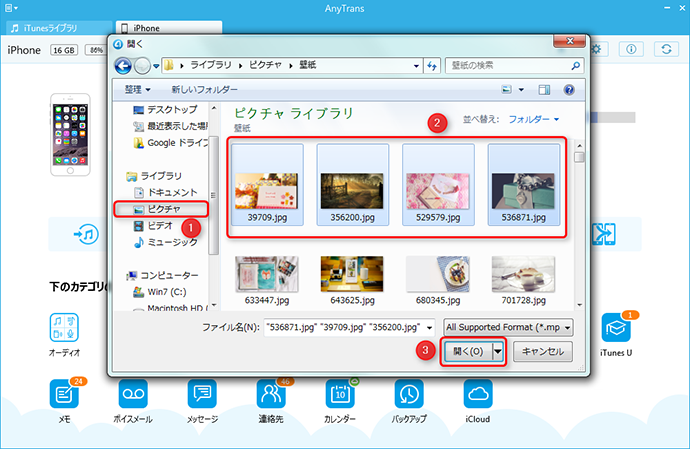This screenshot has height=449, width=690.
Task: Click the open button split arrow
Action: tap(498, 351)
